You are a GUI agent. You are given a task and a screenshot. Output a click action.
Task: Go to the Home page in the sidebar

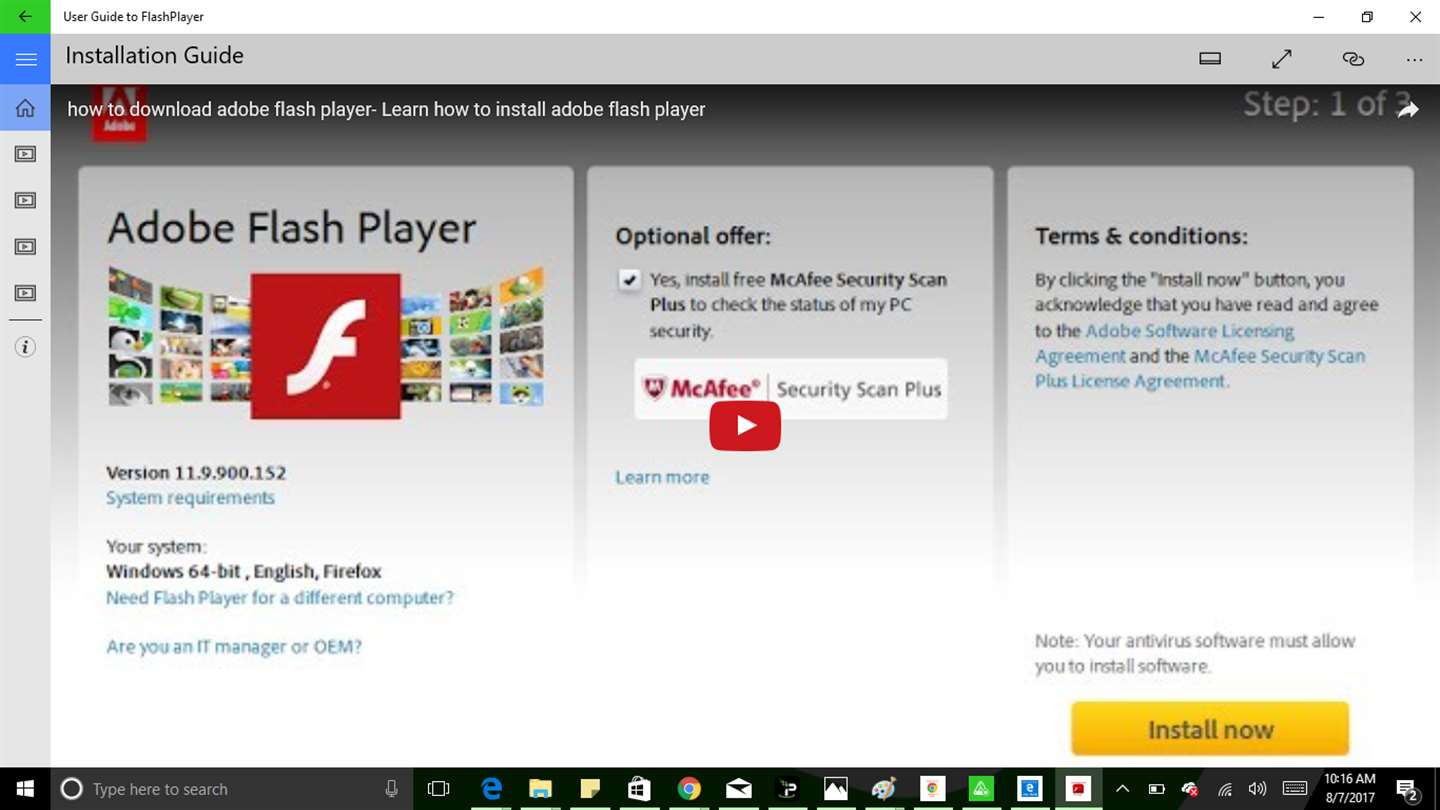(x=25, y=108)
